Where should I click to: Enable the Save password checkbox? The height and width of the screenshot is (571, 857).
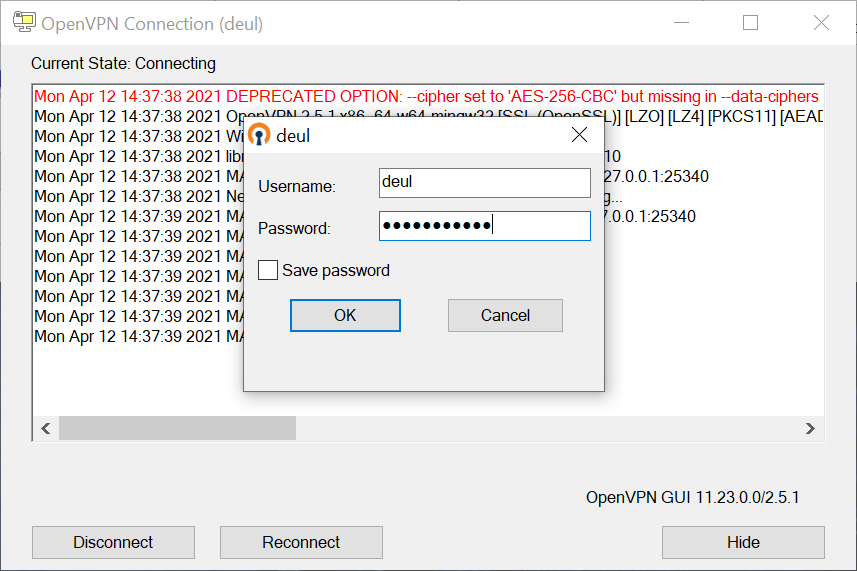click(268, 270)
